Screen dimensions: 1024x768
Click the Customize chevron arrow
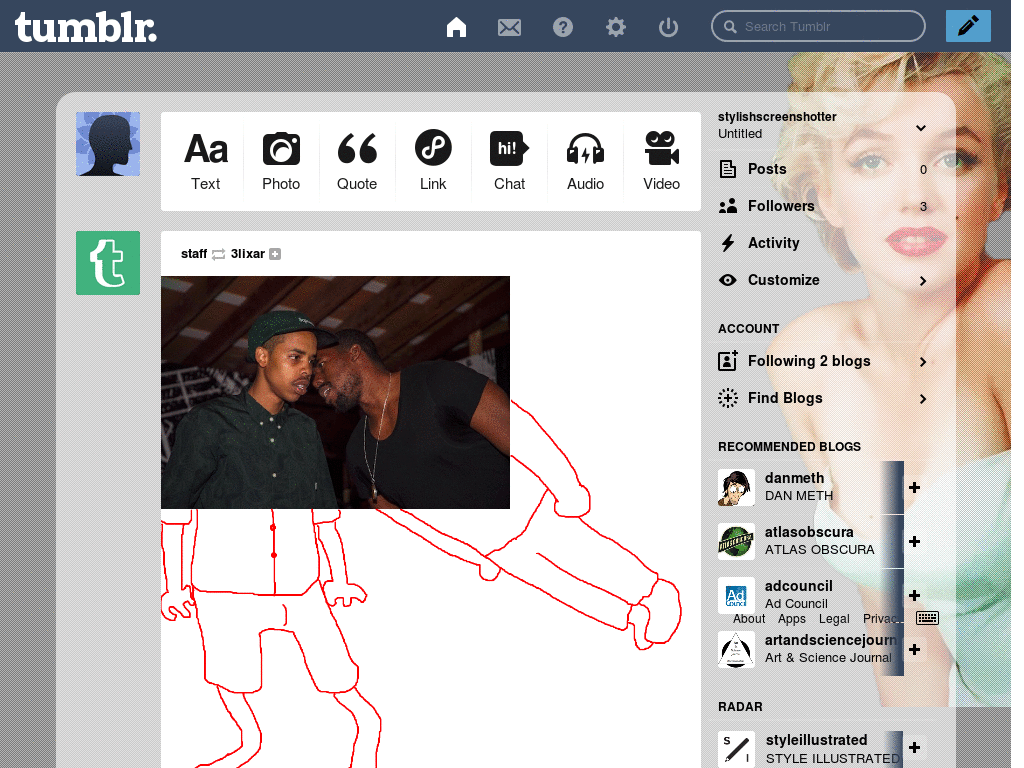click(923, 281)
